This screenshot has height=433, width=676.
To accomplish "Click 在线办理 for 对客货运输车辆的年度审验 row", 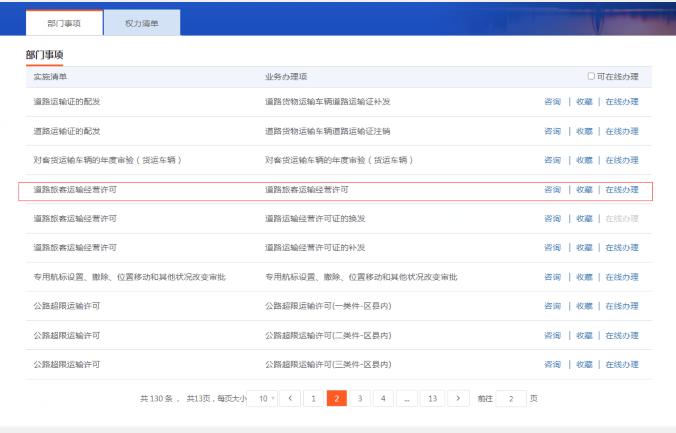I will tap(622, 160).
